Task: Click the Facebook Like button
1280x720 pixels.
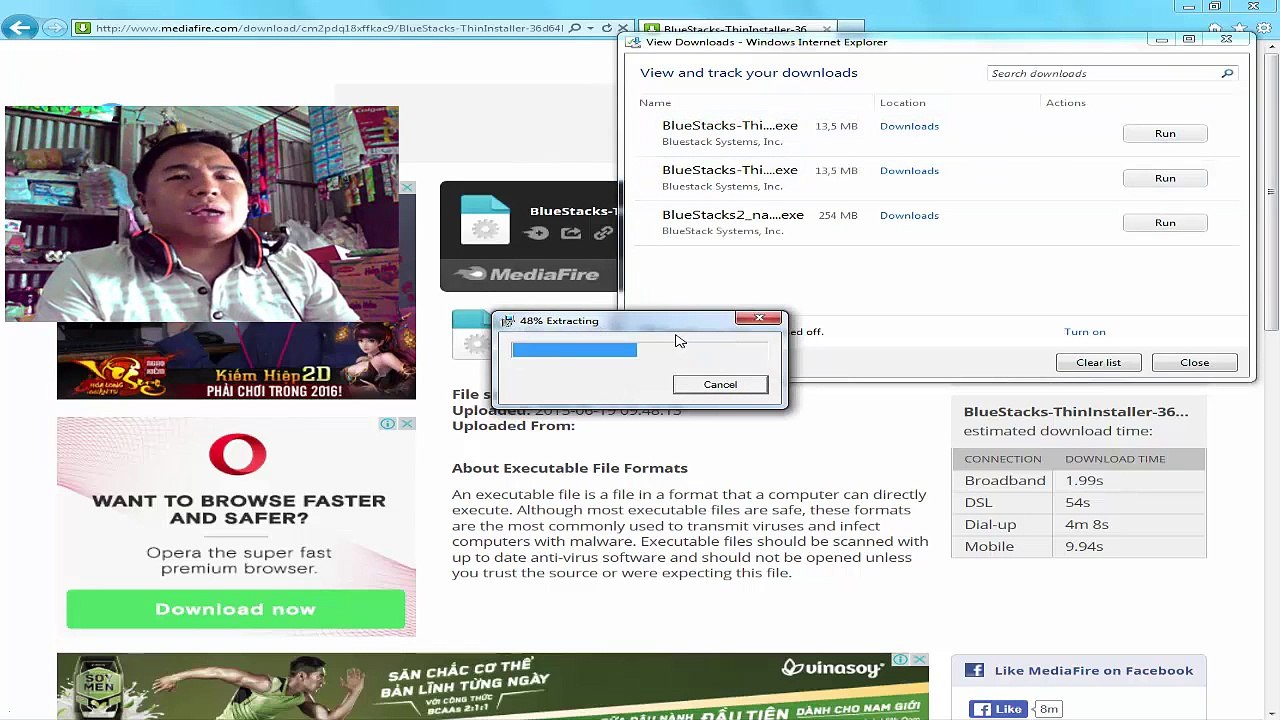Action: tap(998, 709)
